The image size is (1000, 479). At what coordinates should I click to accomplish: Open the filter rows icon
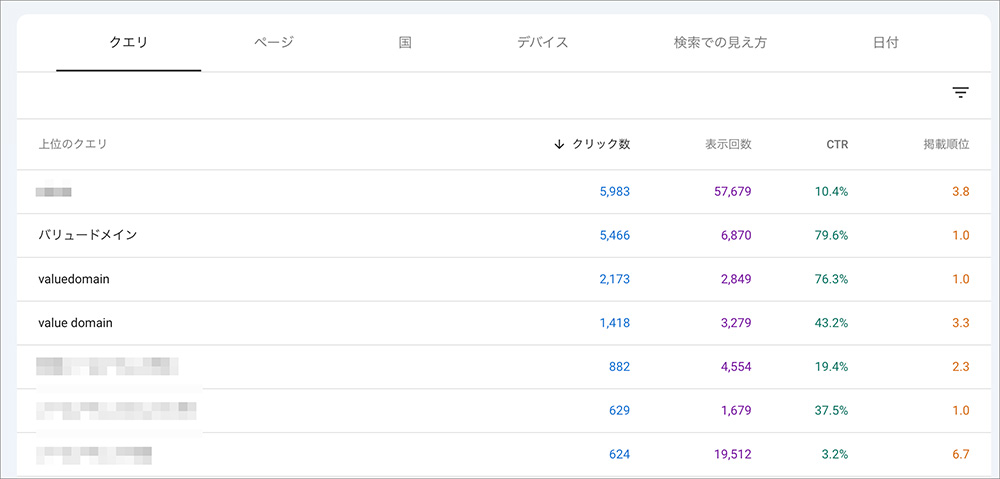tap(960, 93)
